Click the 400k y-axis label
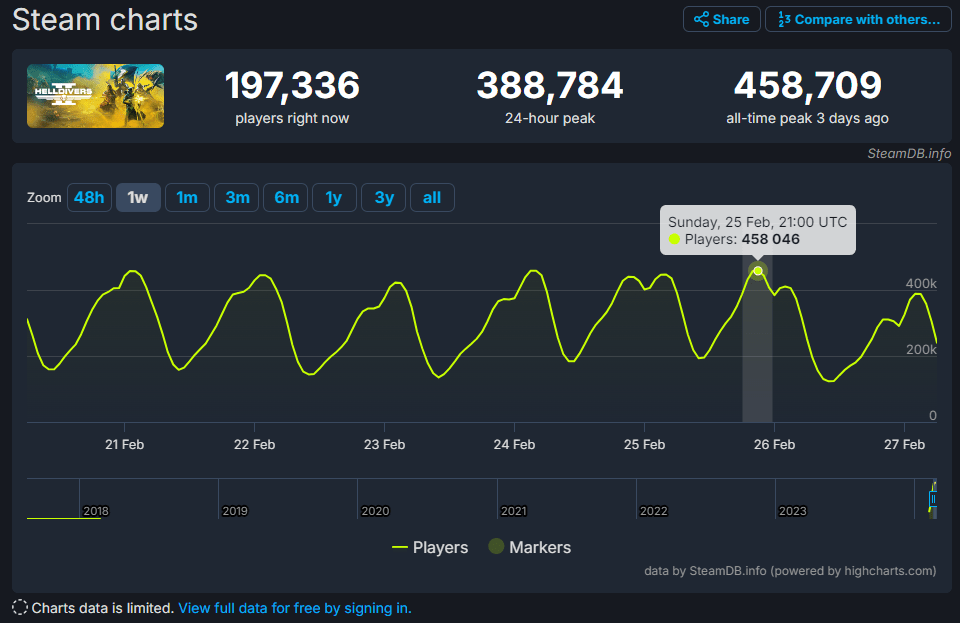Image resolution: width=960 pixels, height=623 pixels. tap(921, 283)
